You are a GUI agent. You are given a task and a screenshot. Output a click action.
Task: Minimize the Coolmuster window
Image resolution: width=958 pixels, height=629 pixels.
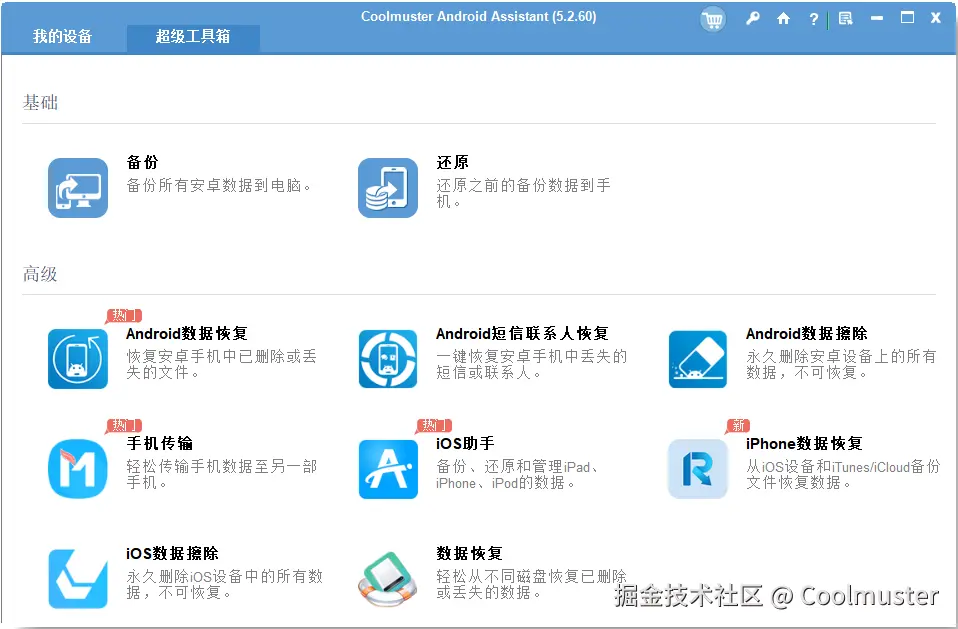(877, 18)
